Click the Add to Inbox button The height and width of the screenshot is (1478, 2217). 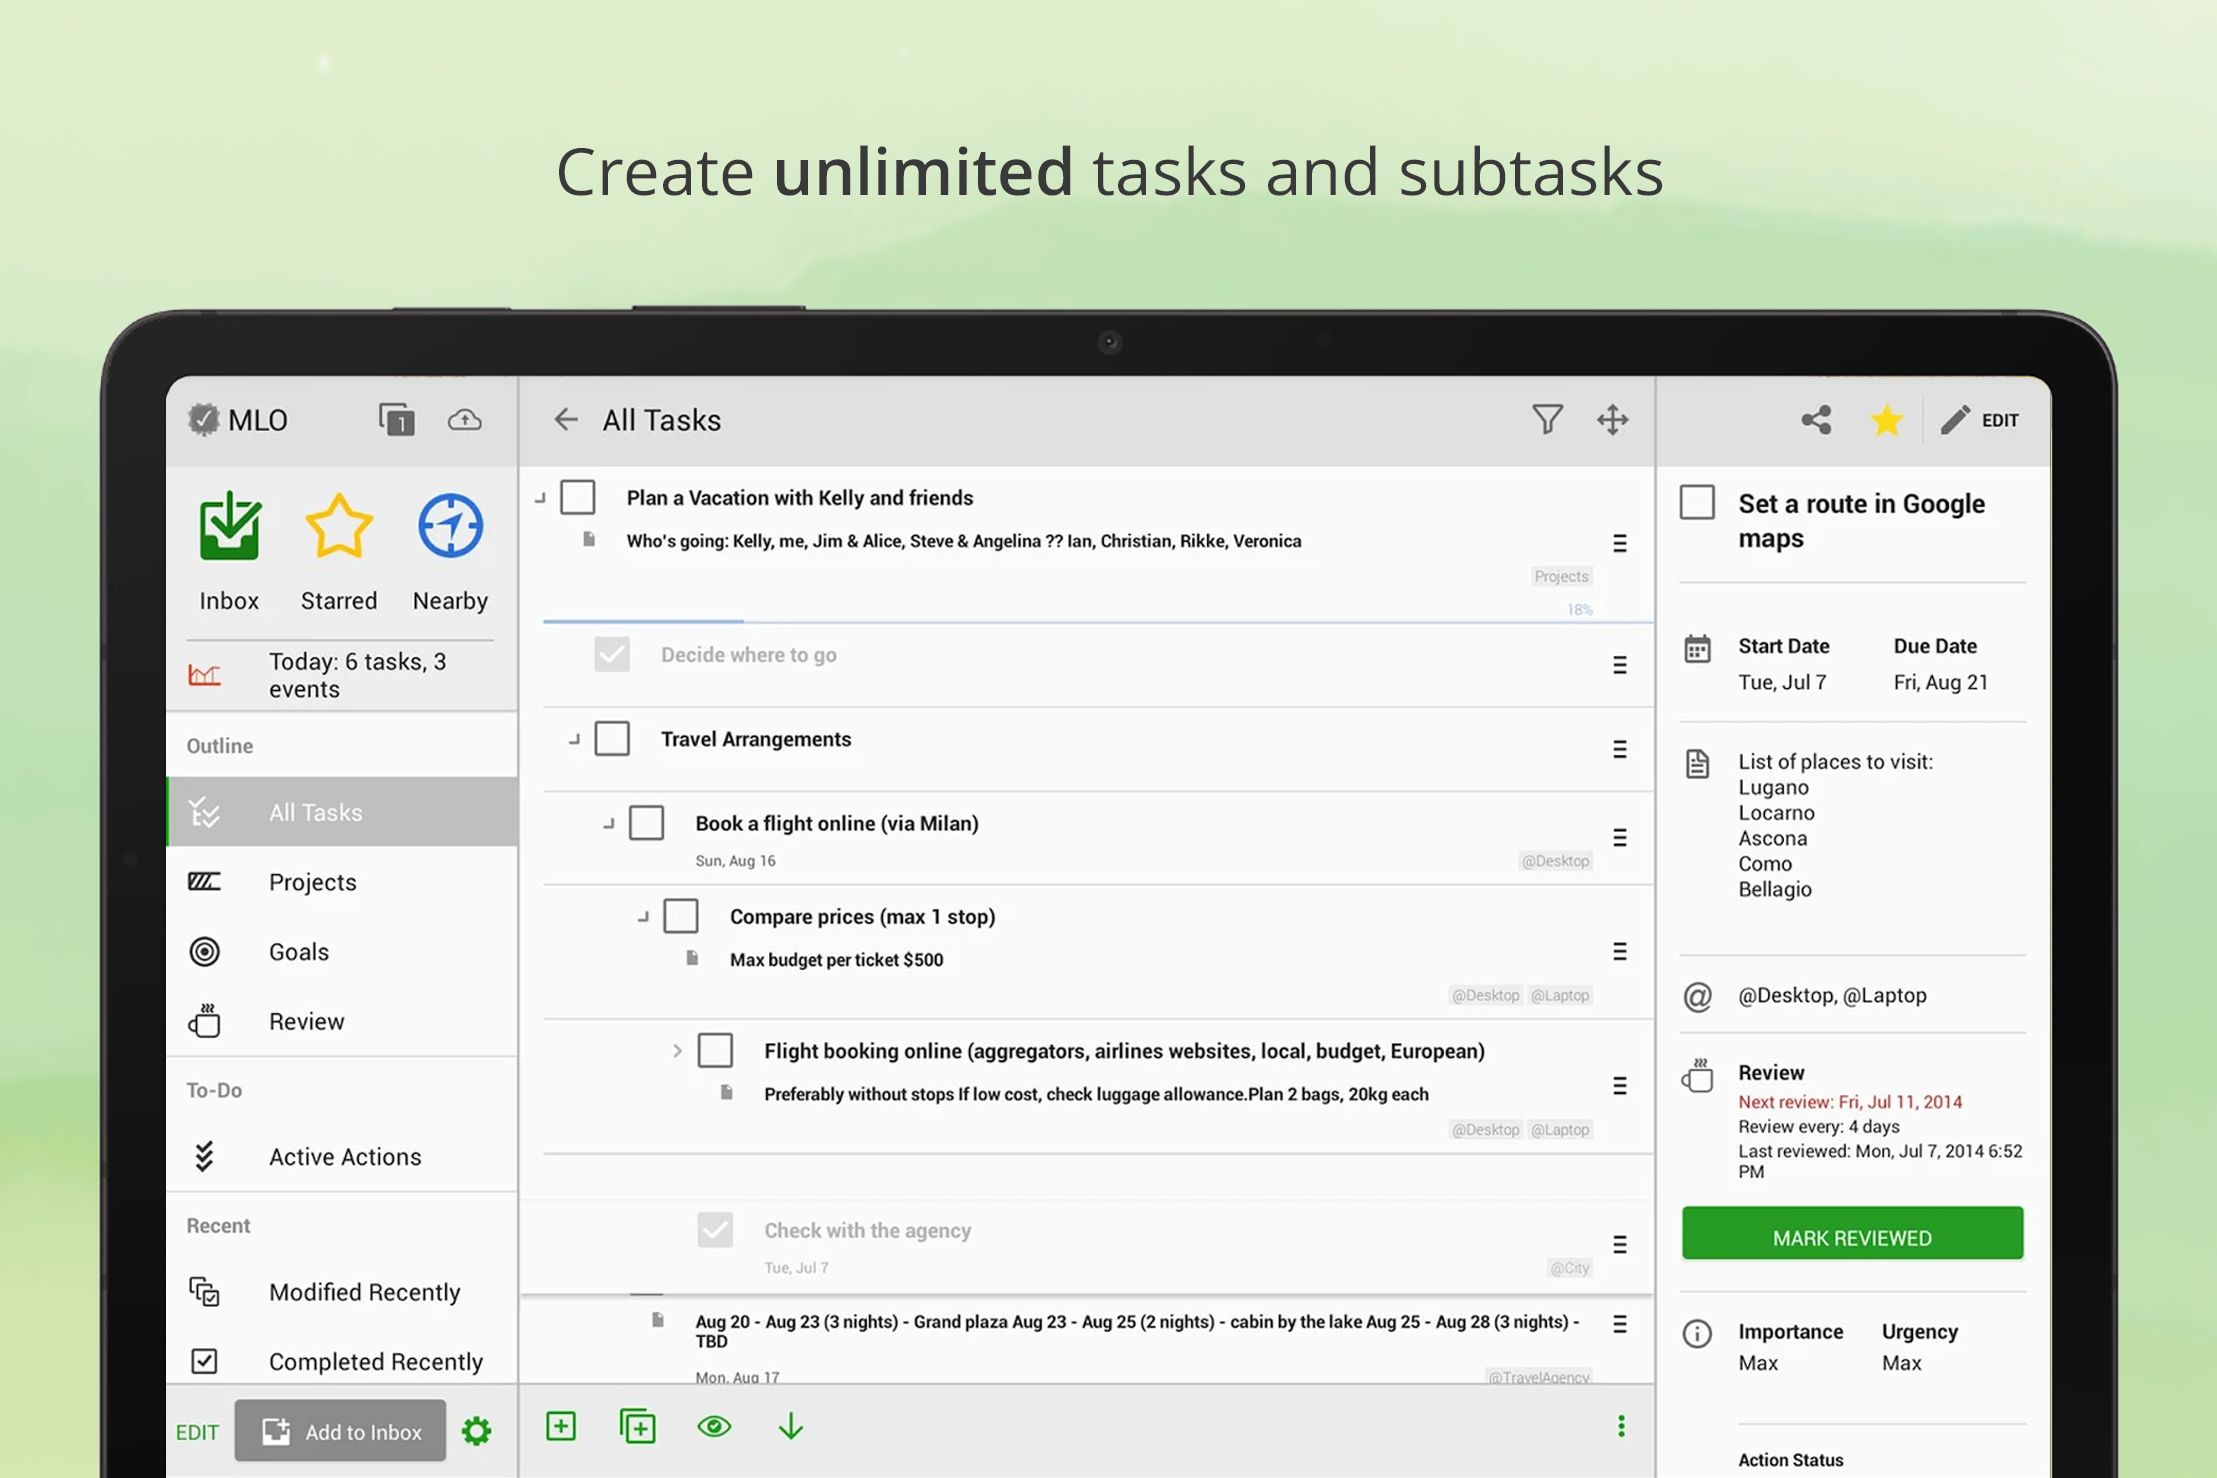(x=340, y=1431)
